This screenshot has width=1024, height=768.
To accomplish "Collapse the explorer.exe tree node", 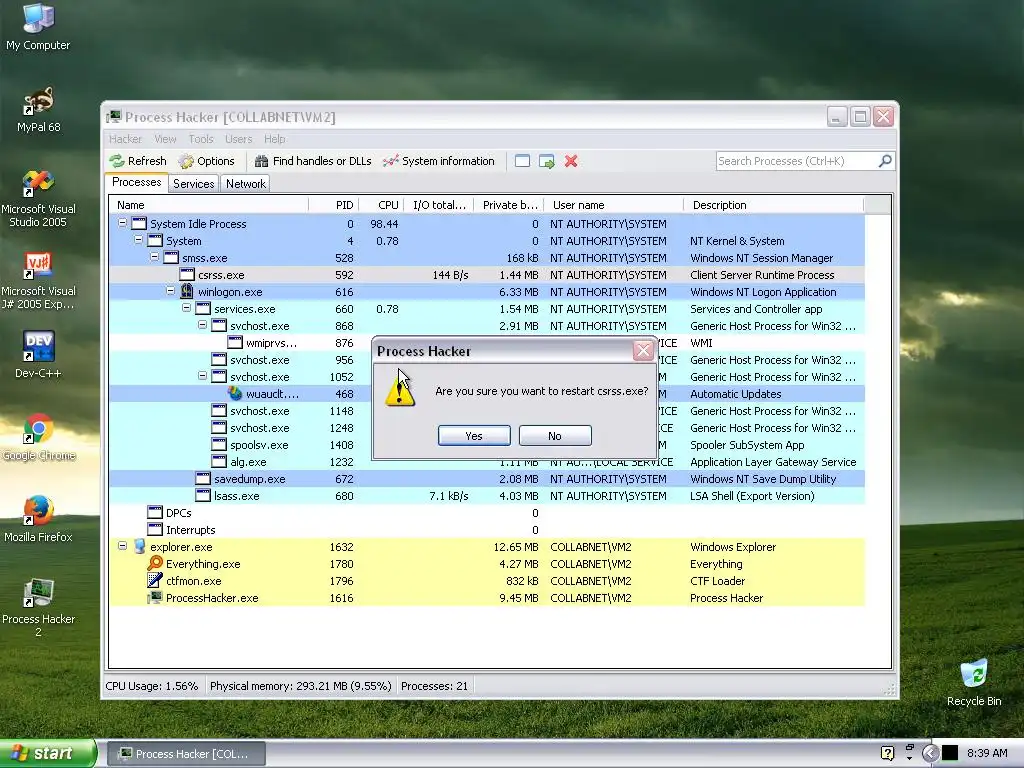I will click(x=122, y=546).
